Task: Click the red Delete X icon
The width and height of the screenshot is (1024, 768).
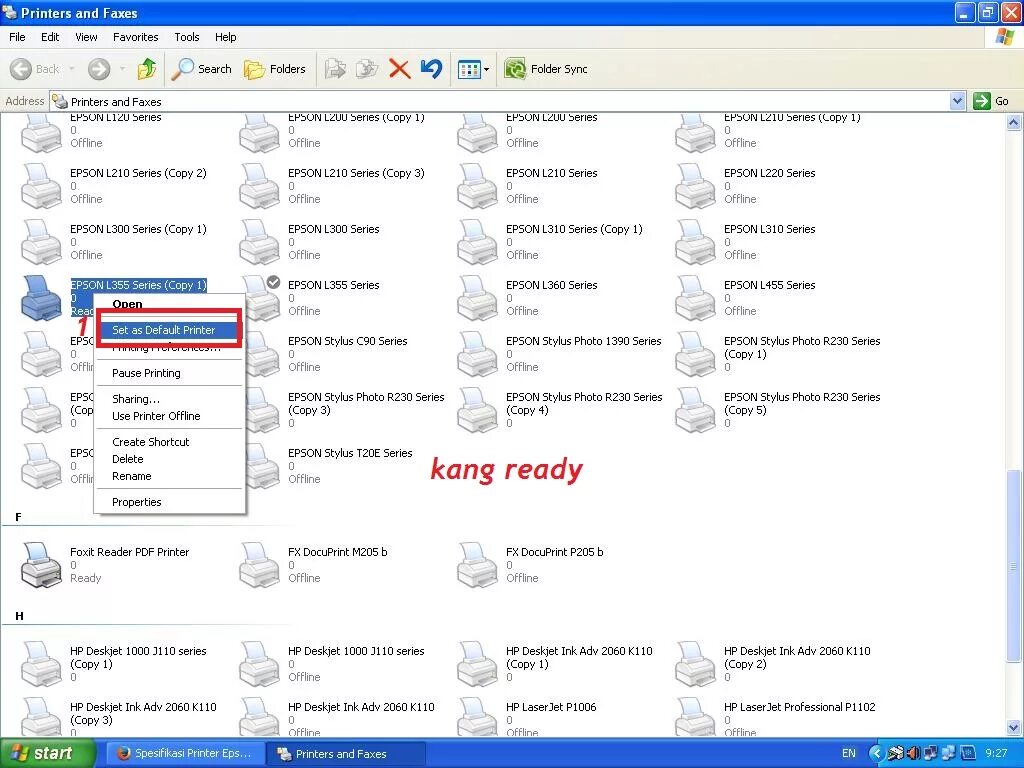Action: coord(399,69)
